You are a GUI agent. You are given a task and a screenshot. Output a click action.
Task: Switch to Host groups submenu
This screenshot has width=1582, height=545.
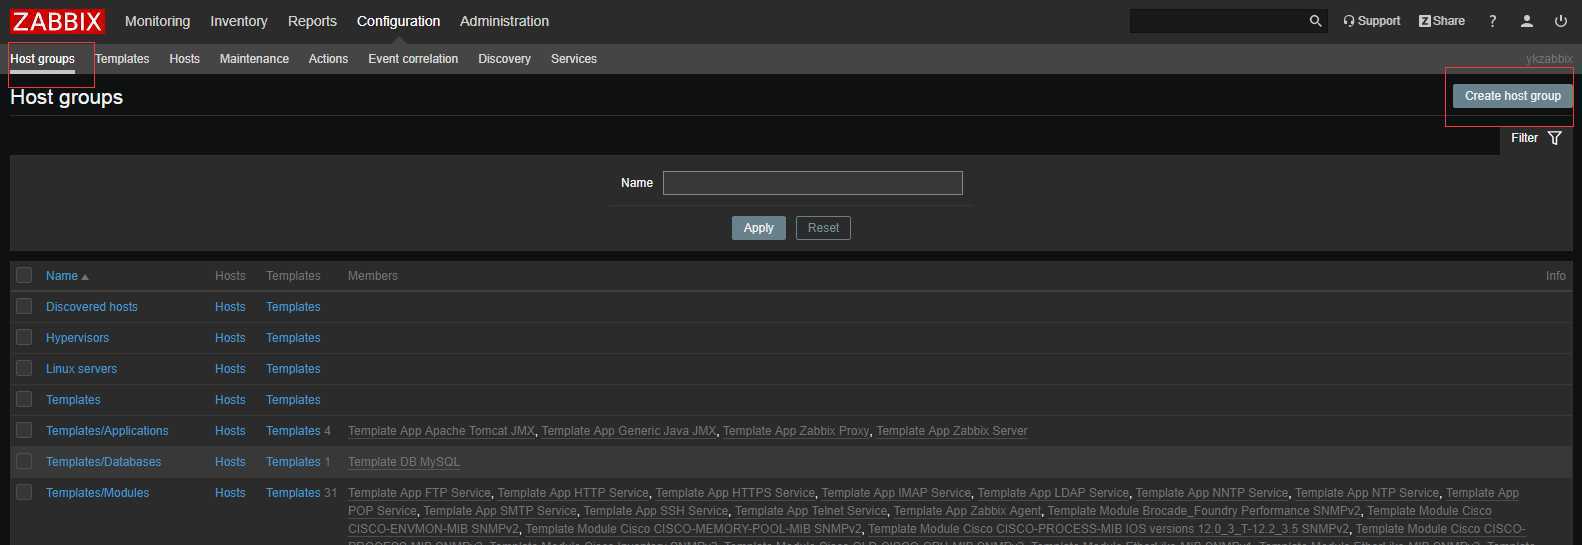[x=42, y=59]
